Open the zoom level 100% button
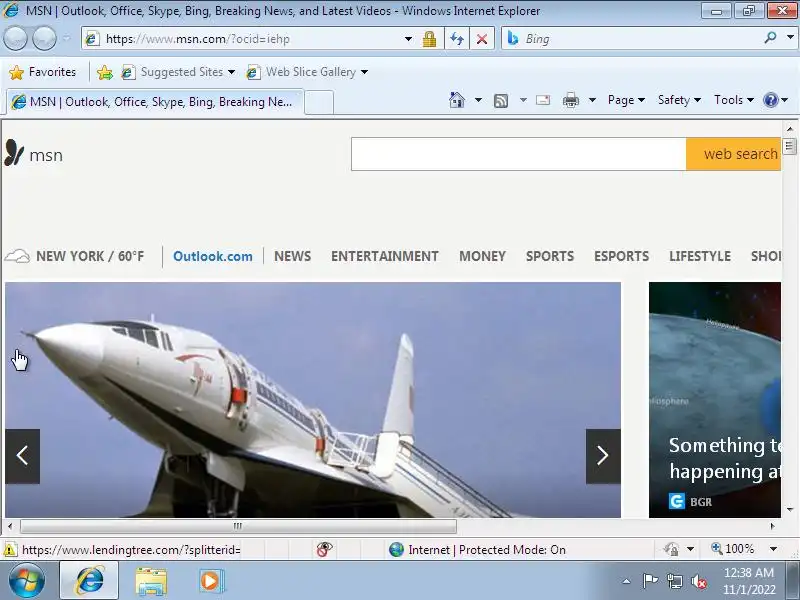This screenshot has height=600, width=800. (x=733, y=549)
